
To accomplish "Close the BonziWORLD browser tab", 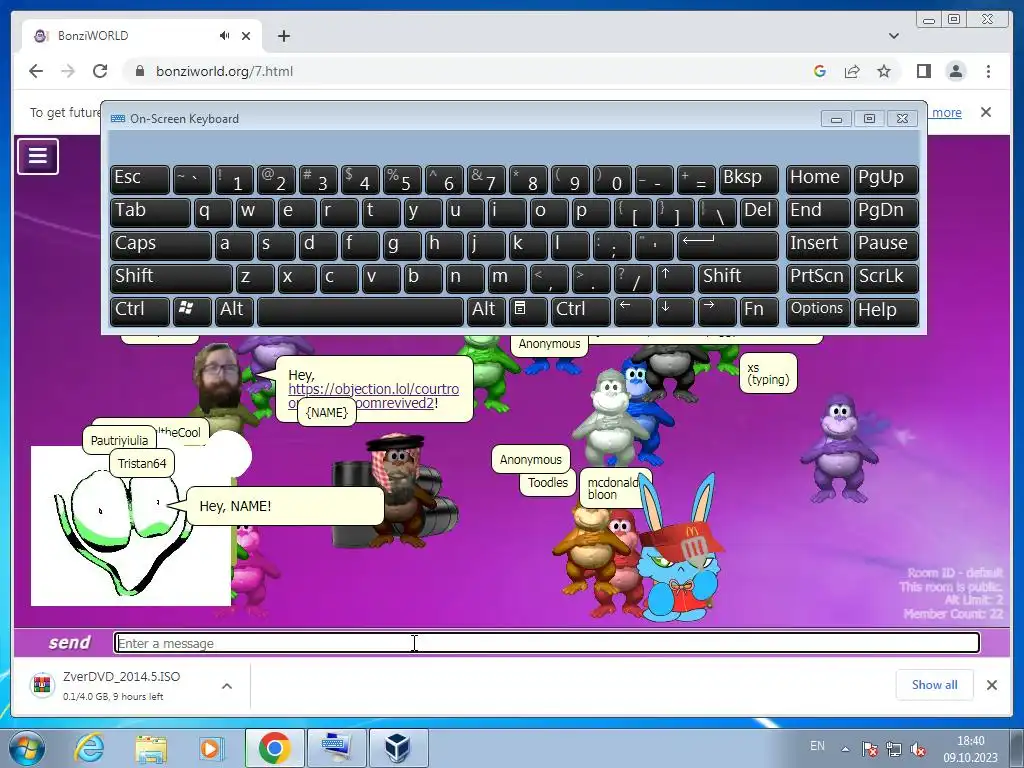I will point(246,36).
